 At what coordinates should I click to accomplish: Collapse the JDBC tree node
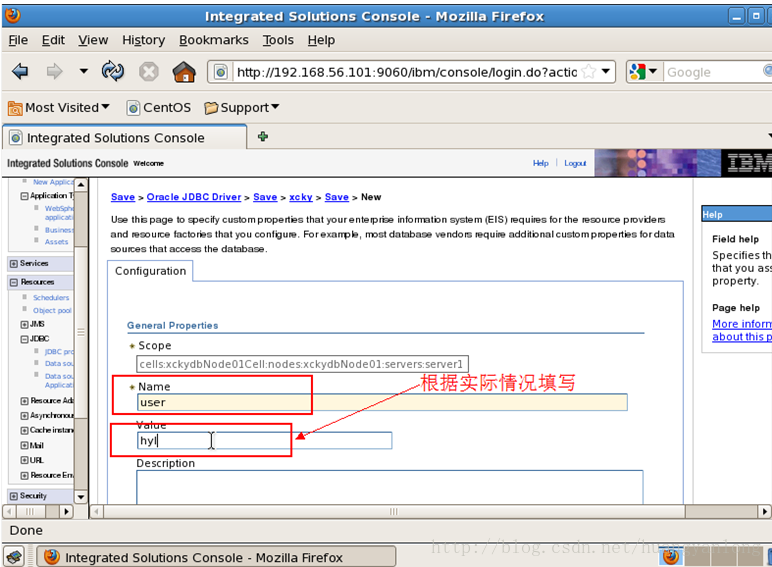coord(24,339)
